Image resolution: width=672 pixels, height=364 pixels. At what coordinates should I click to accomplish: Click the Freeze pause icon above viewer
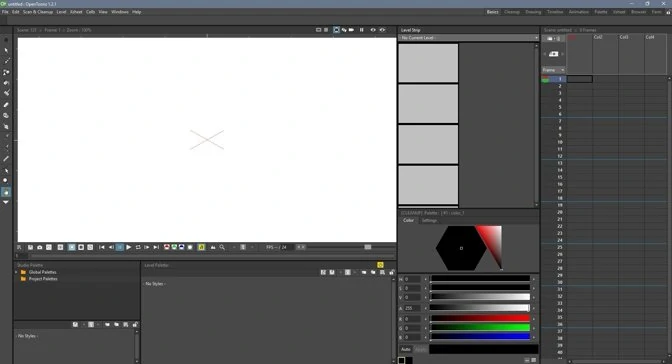[361, 30]
